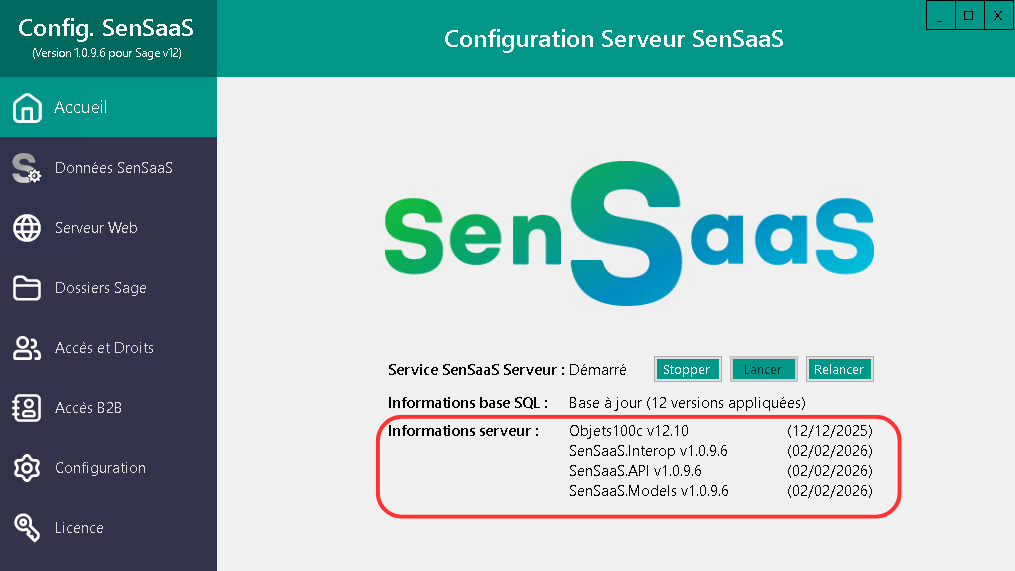Restart the service with Relancer

click(x=839, y=369)
